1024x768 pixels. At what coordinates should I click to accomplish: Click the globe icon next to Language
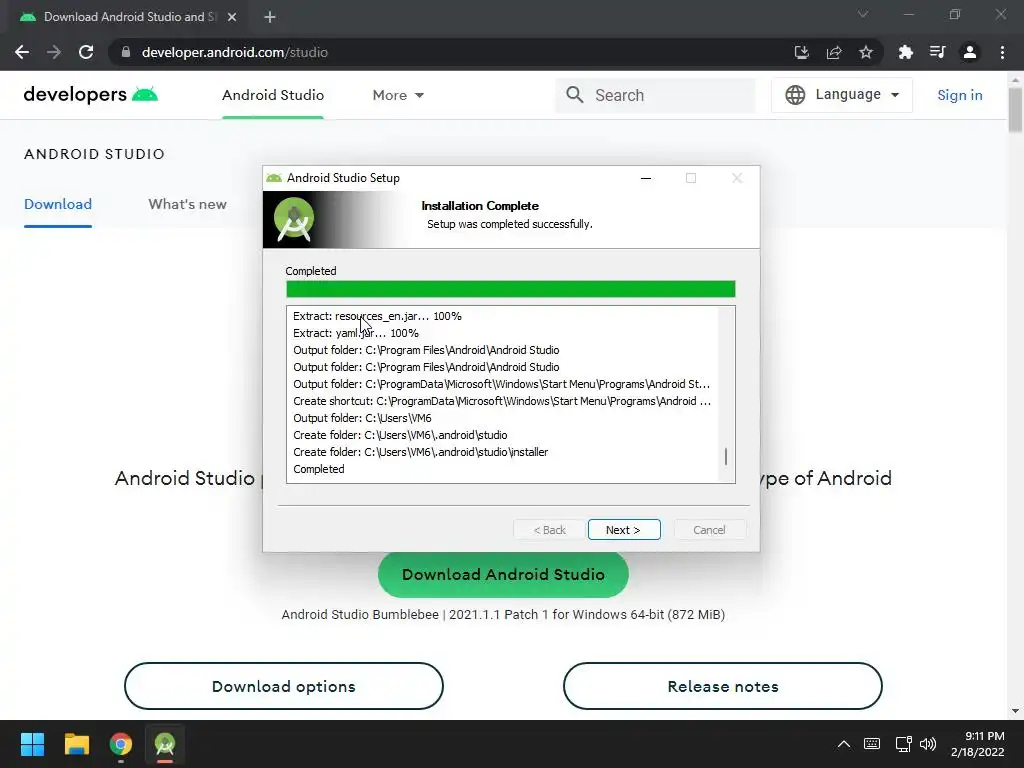coord(795,95)
